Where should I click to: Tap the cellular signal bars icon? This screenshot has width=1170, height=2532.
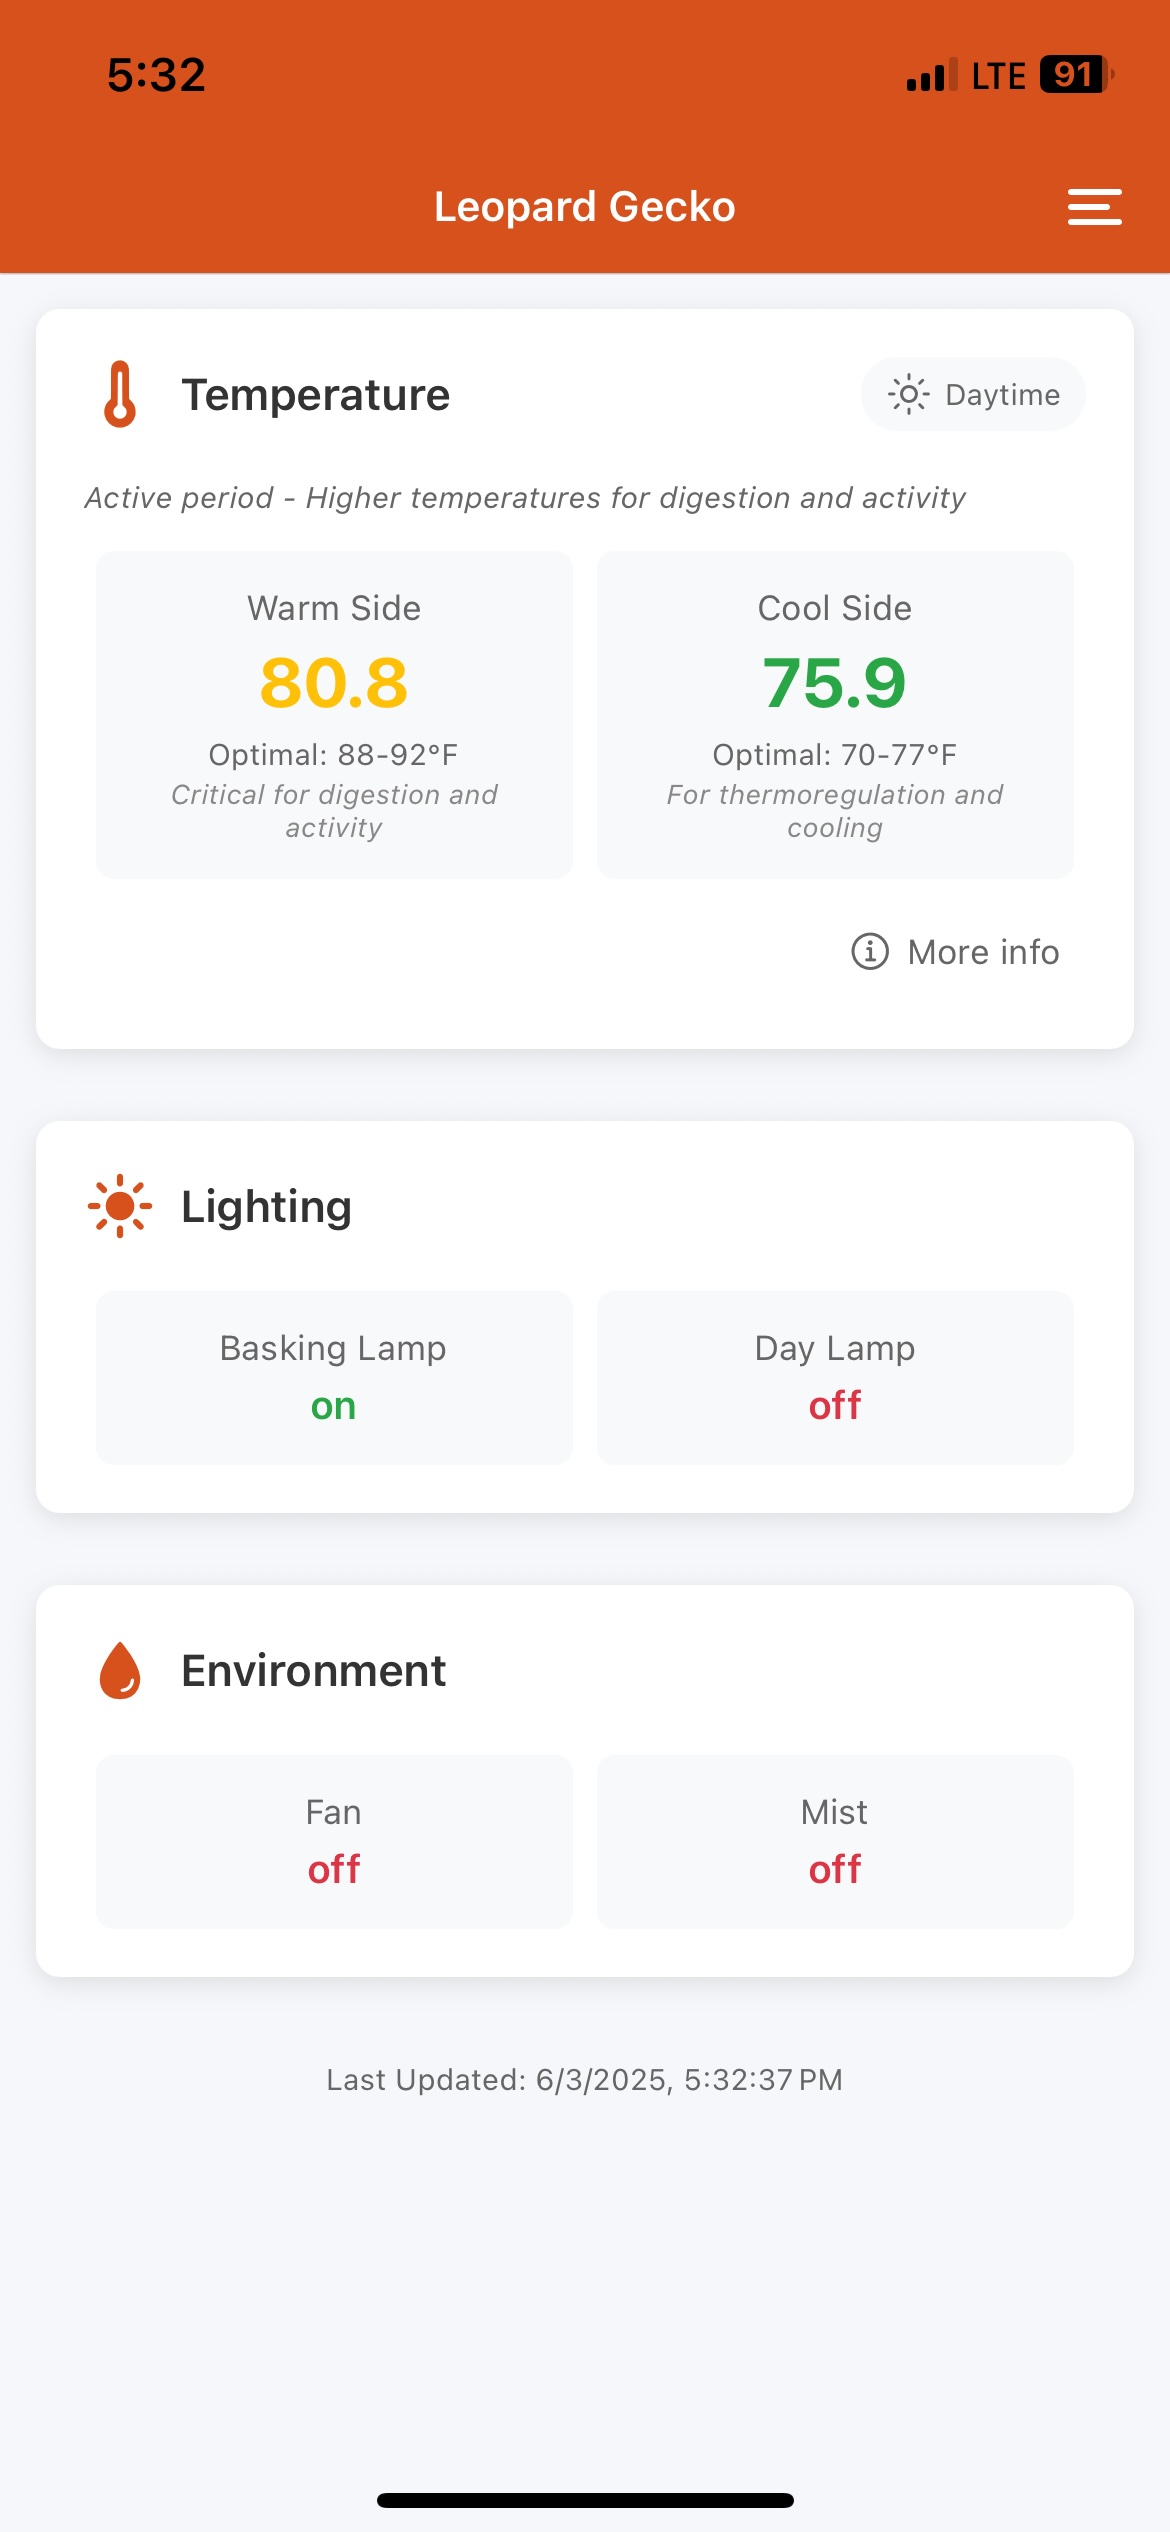pyautogui.click(x=931, y=76)
